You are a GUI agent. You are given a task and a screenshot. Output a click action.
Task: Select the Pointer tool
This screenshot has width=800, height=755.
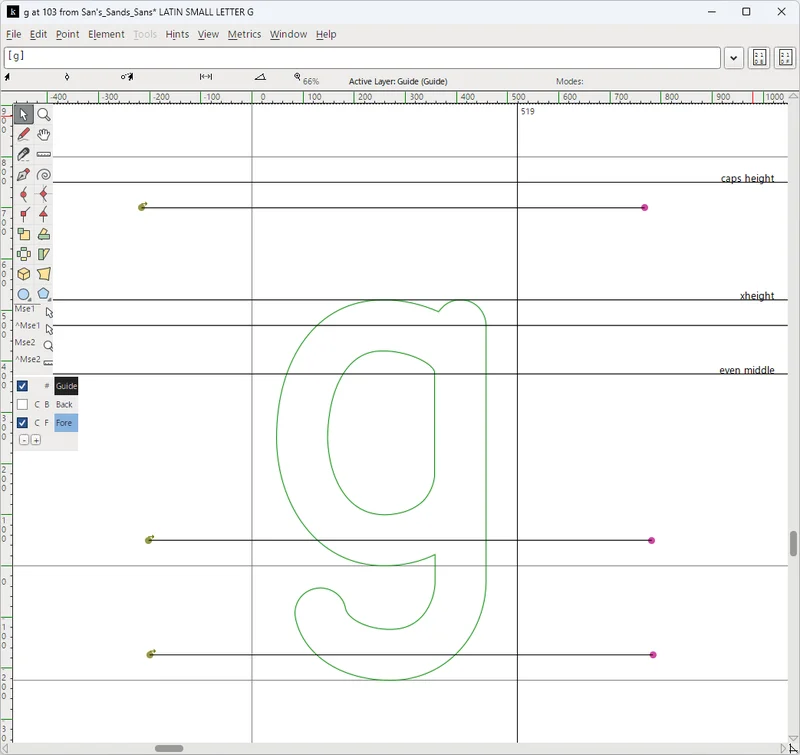click(x=23, y=115)
